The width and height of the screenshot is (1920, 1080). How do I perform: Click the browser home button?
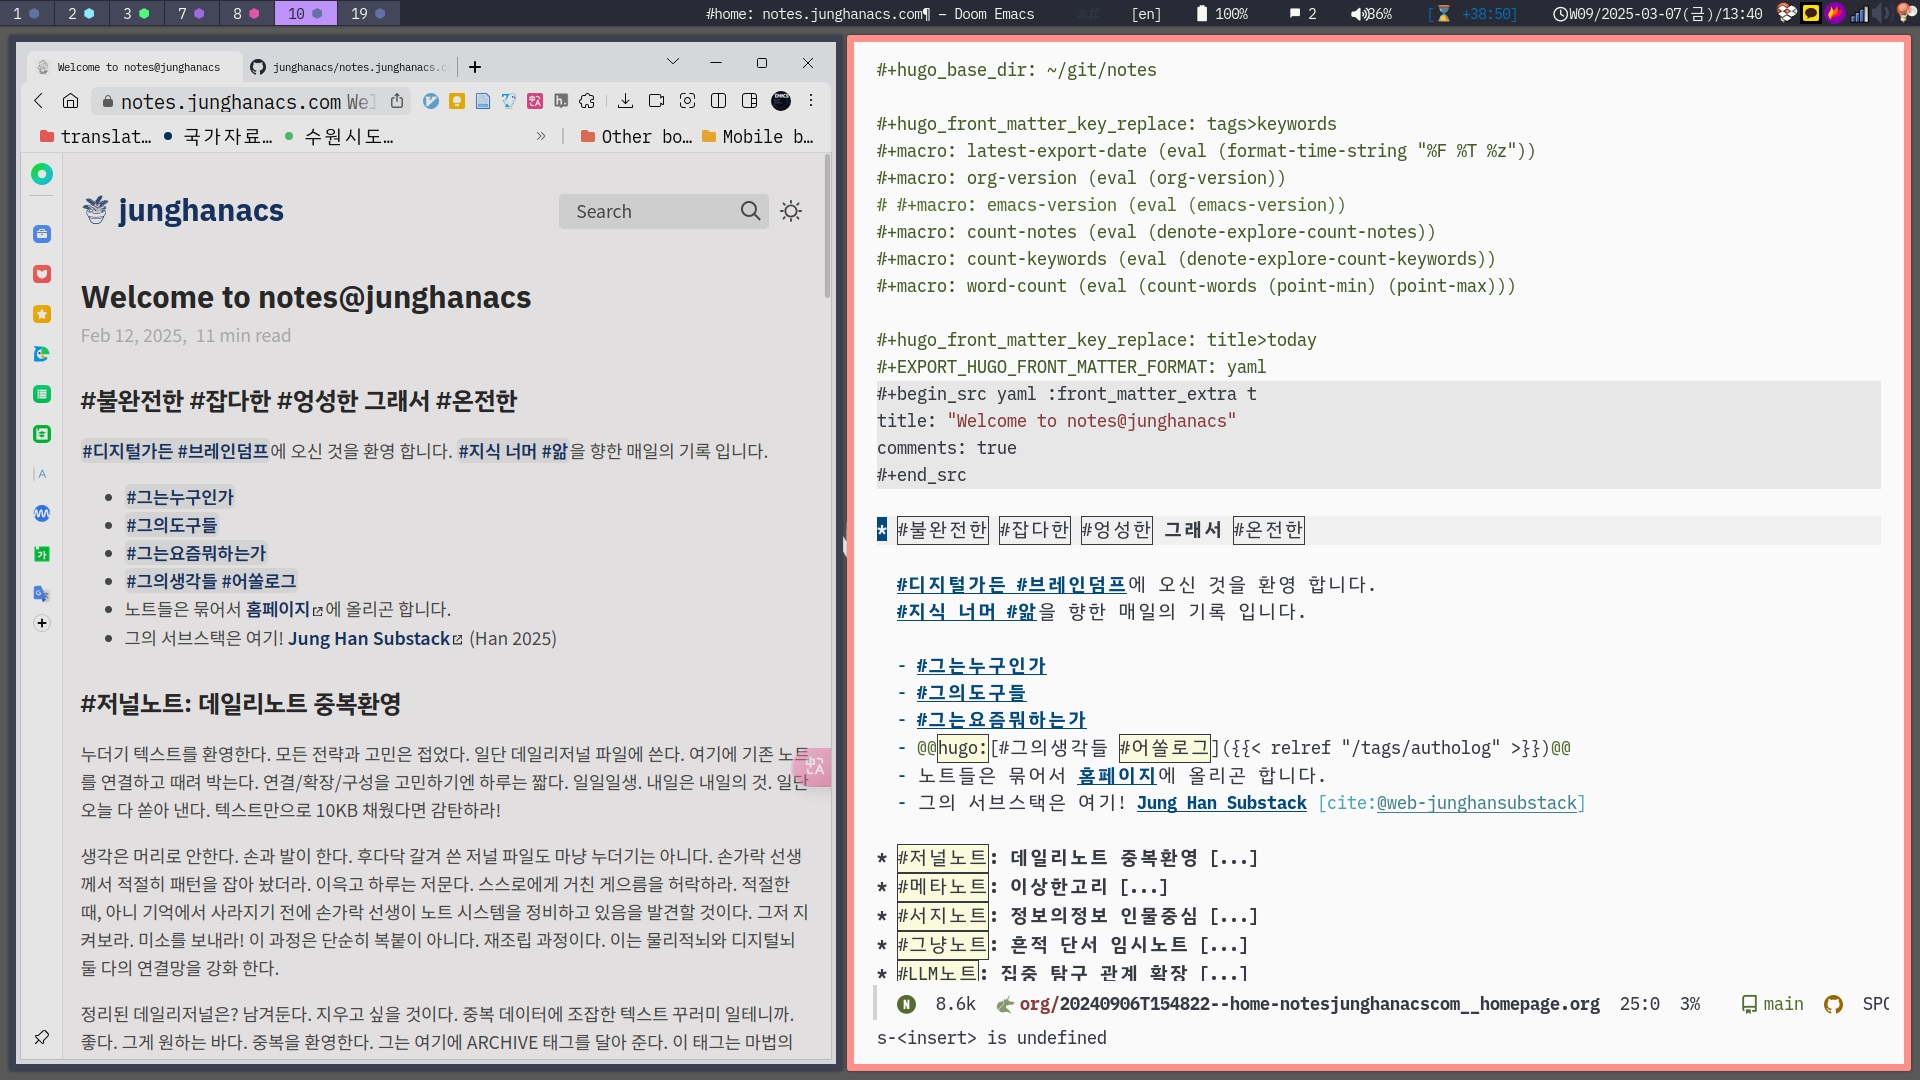click(70, 101)
